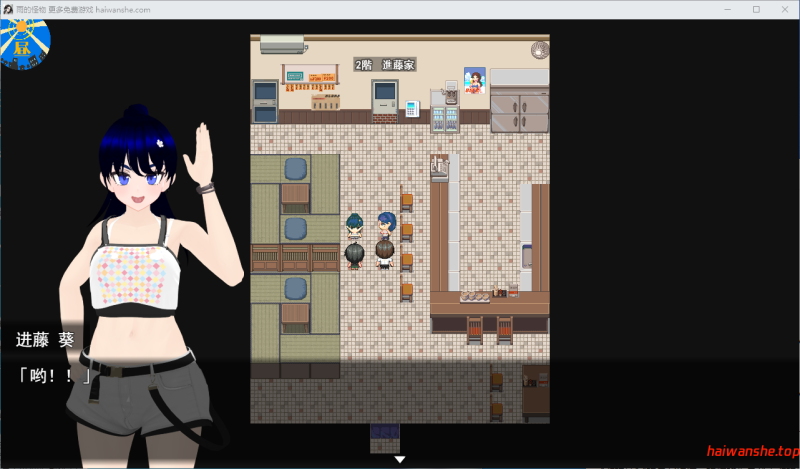
Task: Click the wall-mounted air conditioner
Action: pyautogui.click(x=281, y=44)
